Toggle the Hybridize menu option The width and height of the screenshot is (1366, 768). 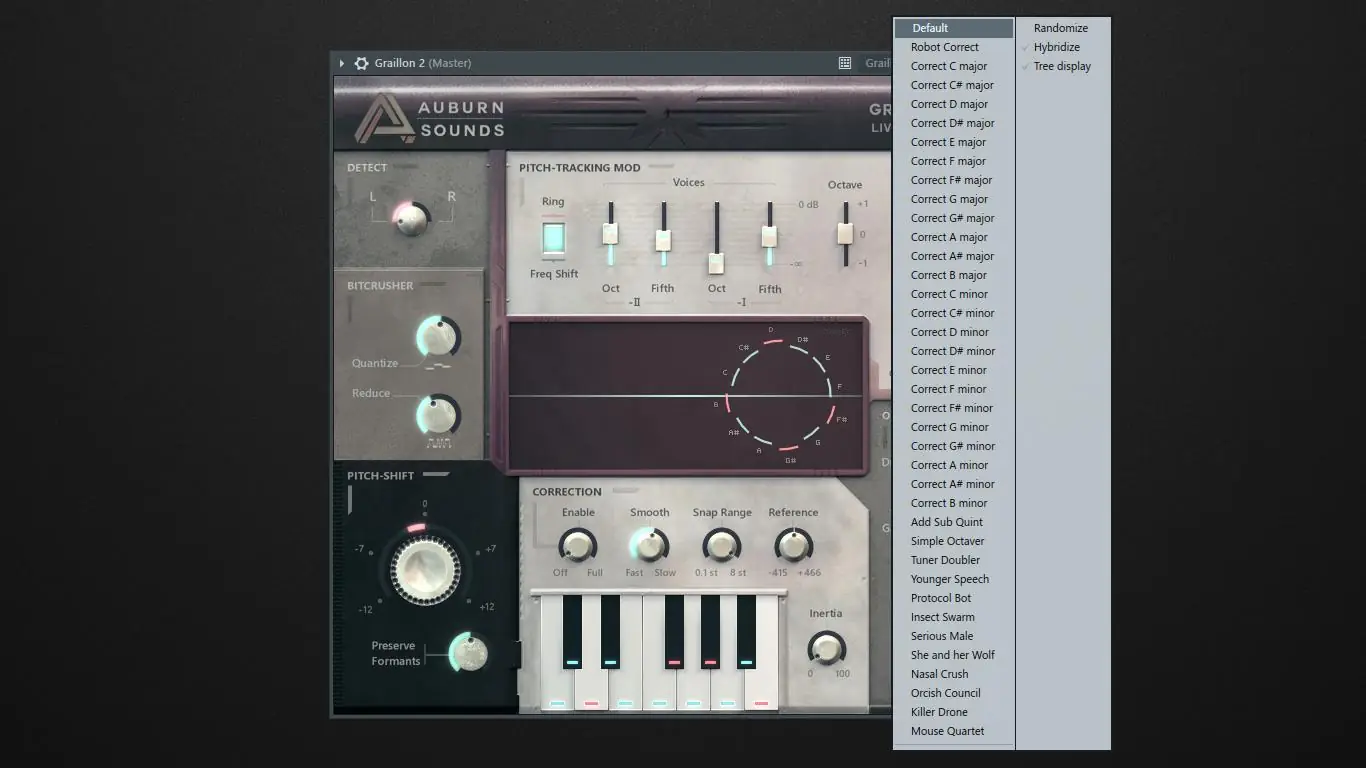coord(1063,47)
